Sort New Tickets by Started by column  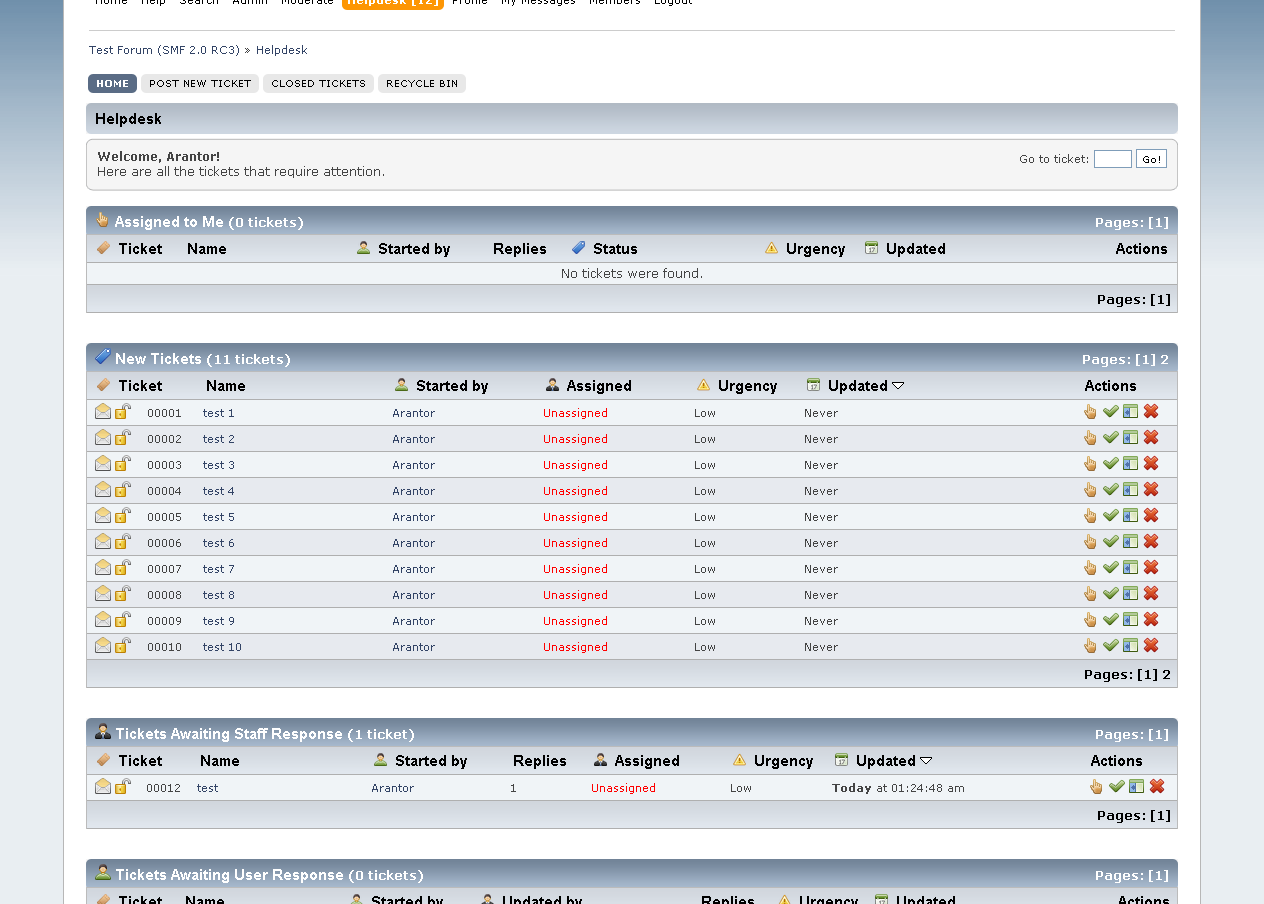[x=452, y=386]
